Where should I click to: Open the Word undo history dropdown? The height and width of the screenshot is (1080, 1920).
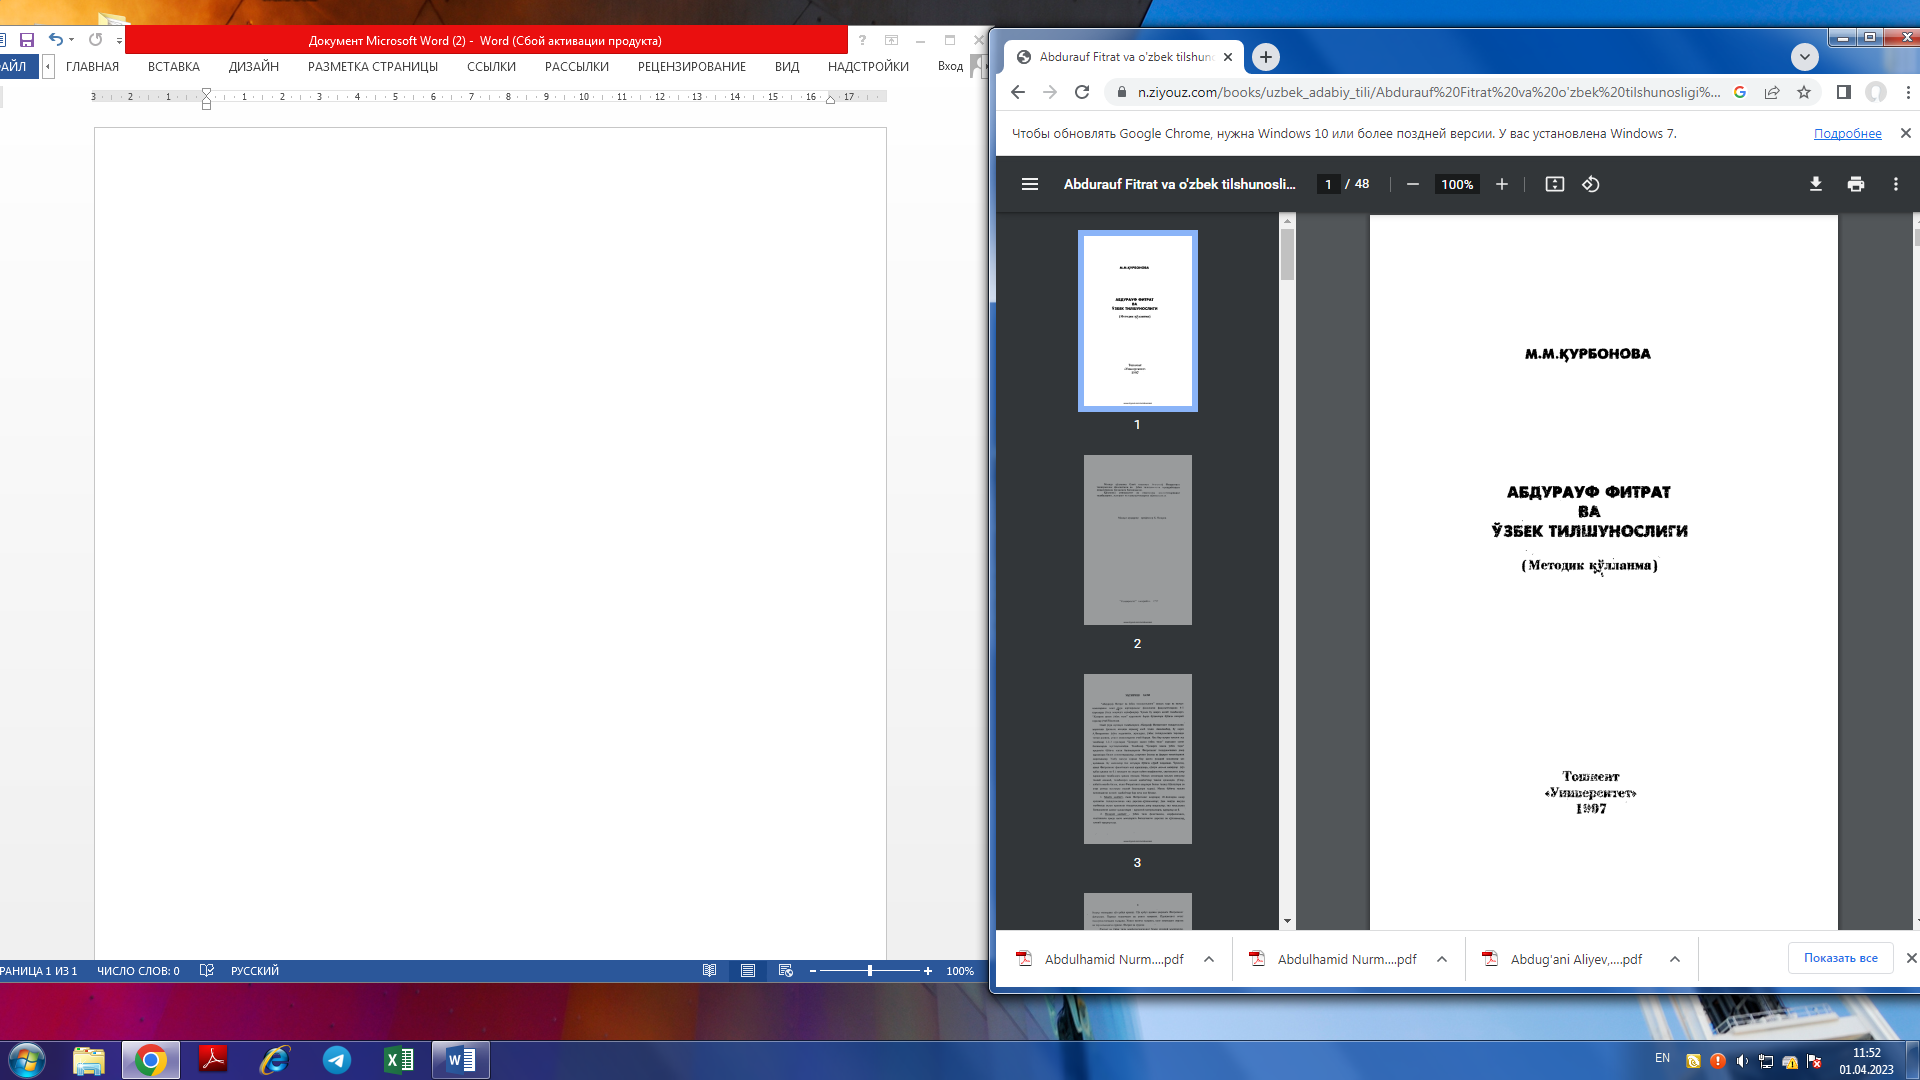click(71, 40)
